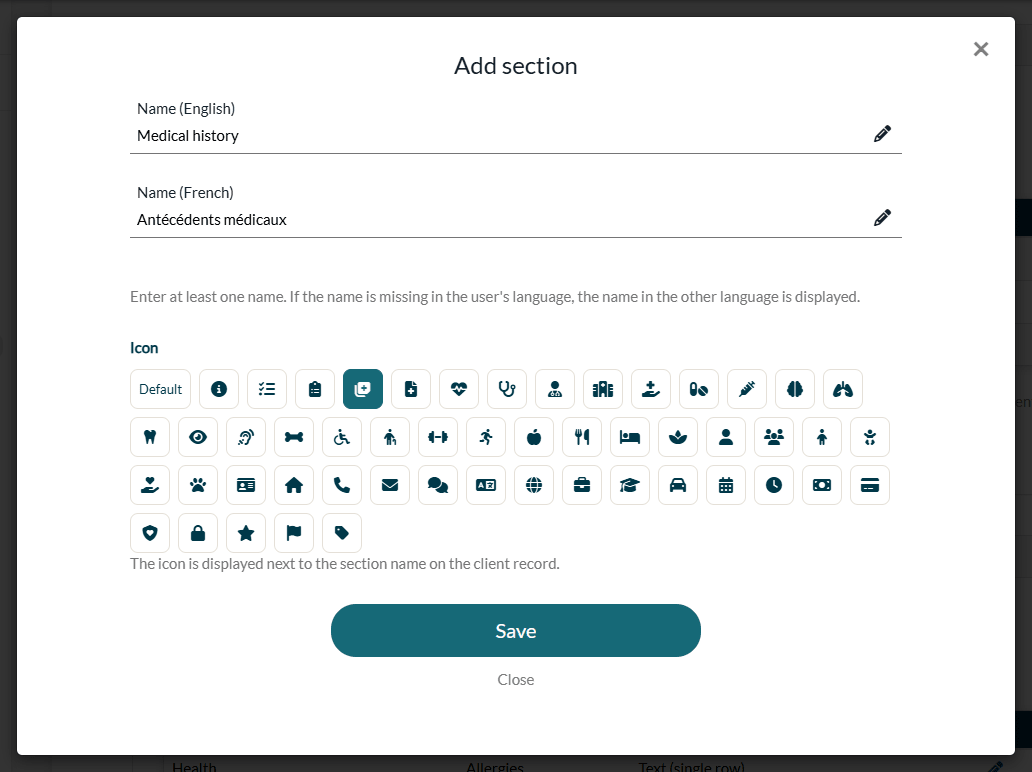Edit the French name with pencil icon

(883, 218)
